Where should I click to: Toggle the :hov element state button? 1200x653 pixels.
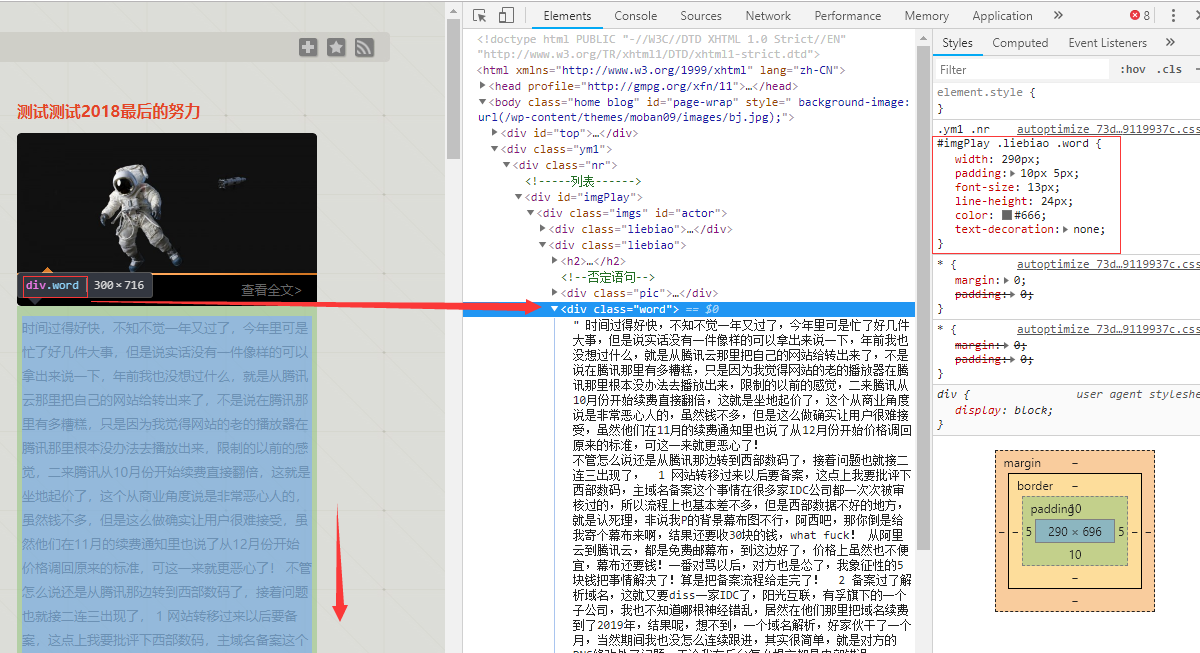1133,69
